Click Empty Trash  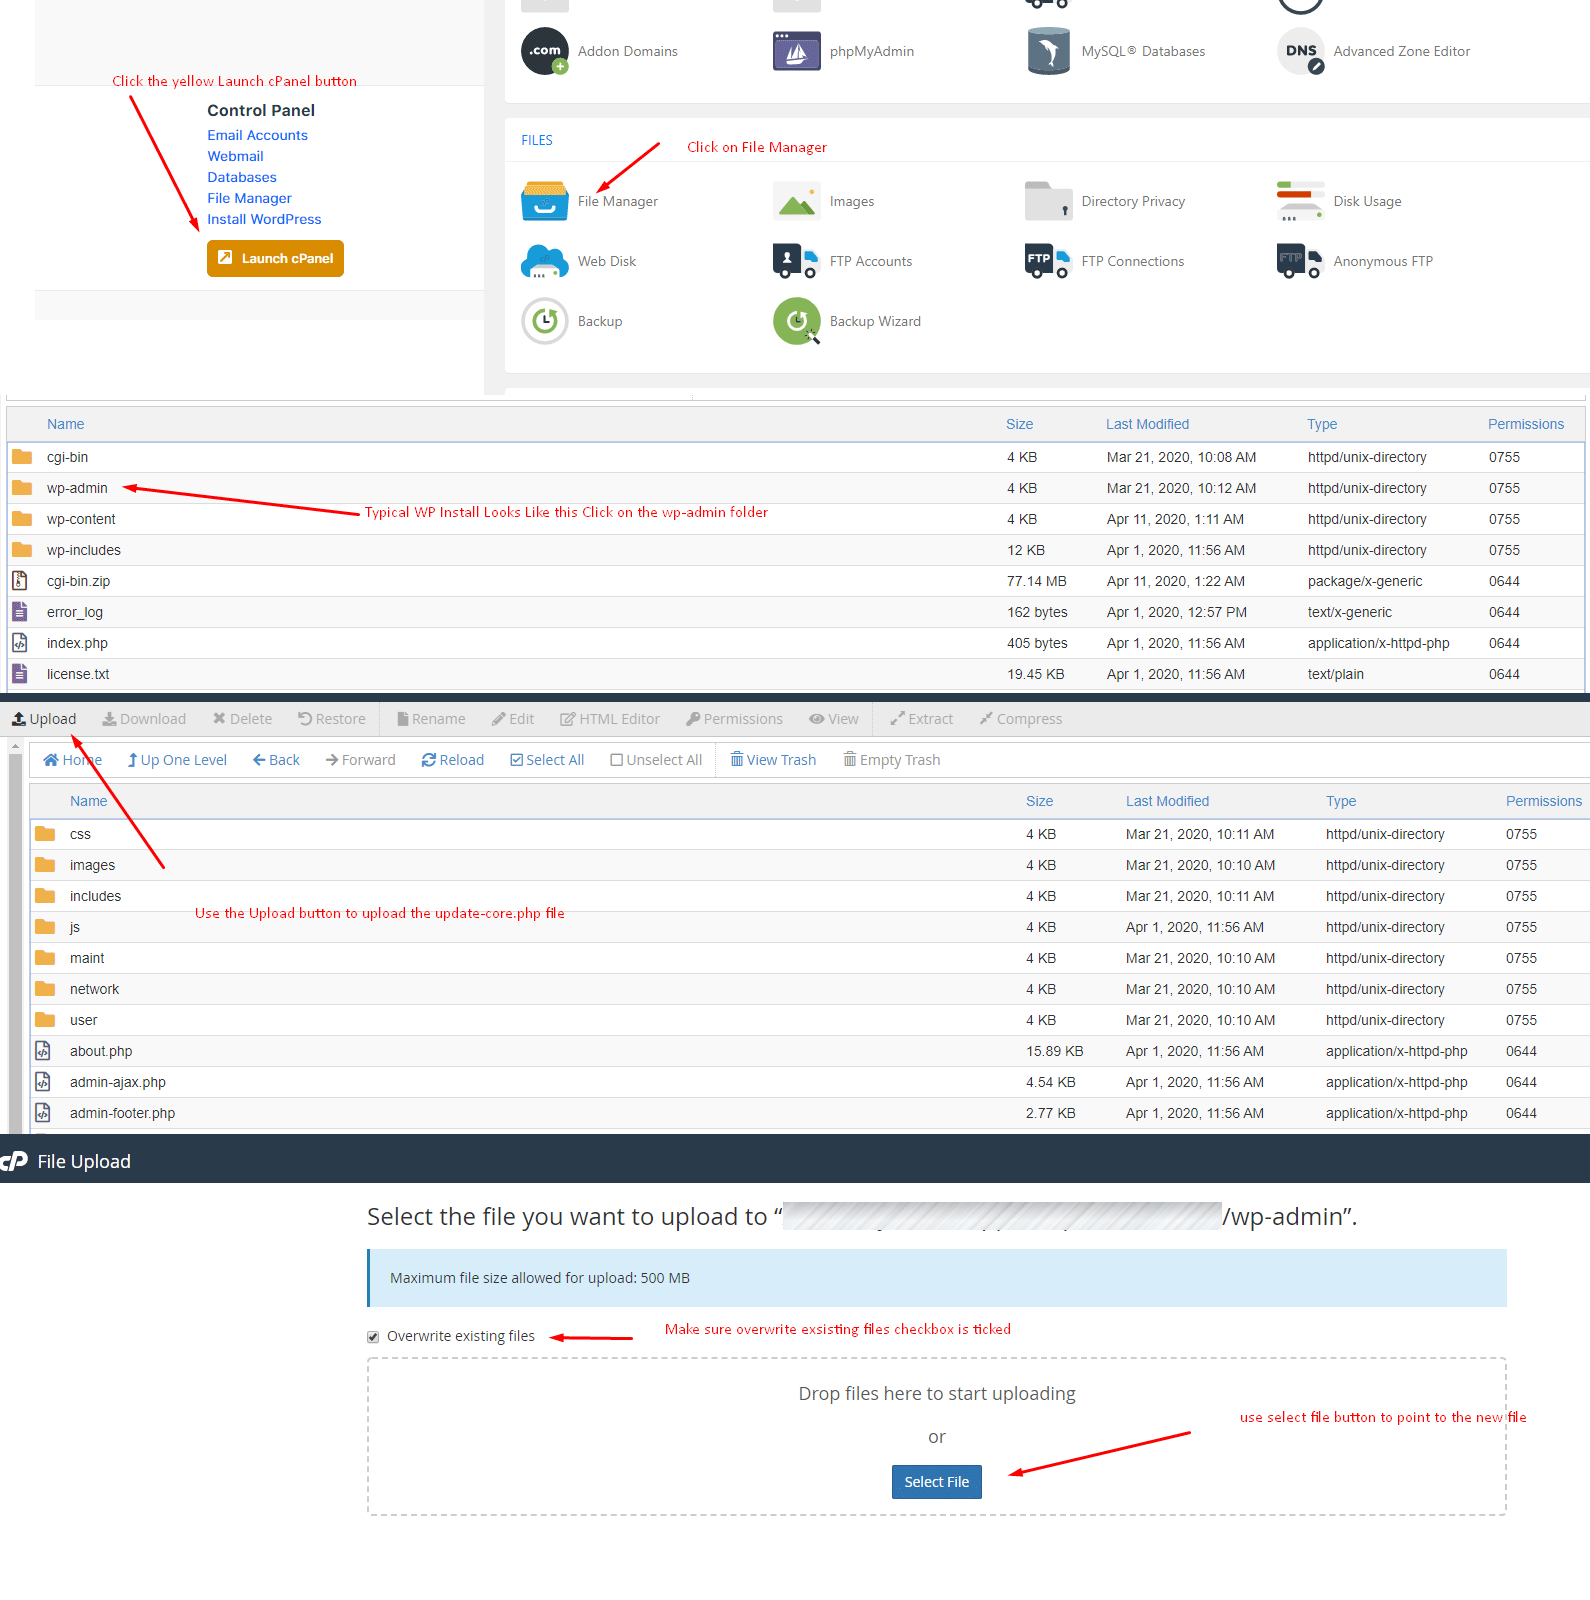891,760
